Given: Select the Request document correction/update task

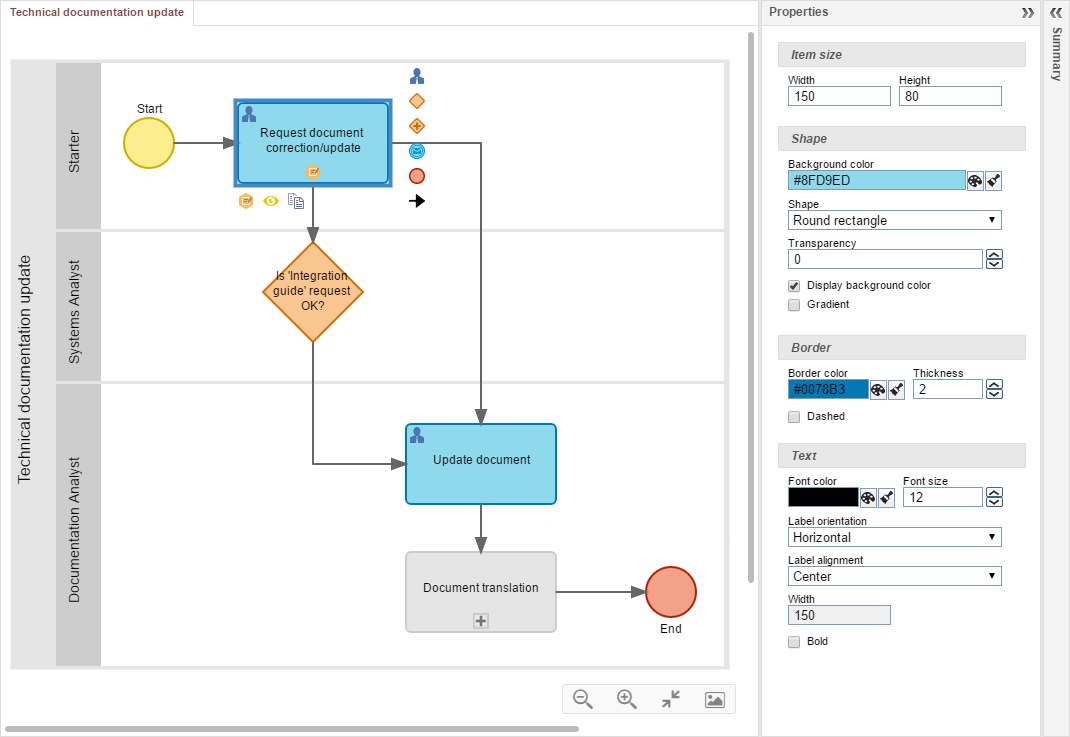Looking at the screenshot, I should tap(313, 143).
